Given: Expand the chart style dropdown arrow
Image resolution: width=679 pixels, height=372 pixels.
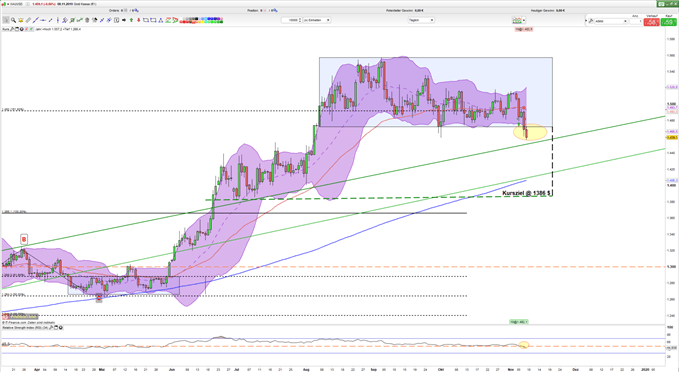Looking at the screenshot, I should [x=524, y=20].
